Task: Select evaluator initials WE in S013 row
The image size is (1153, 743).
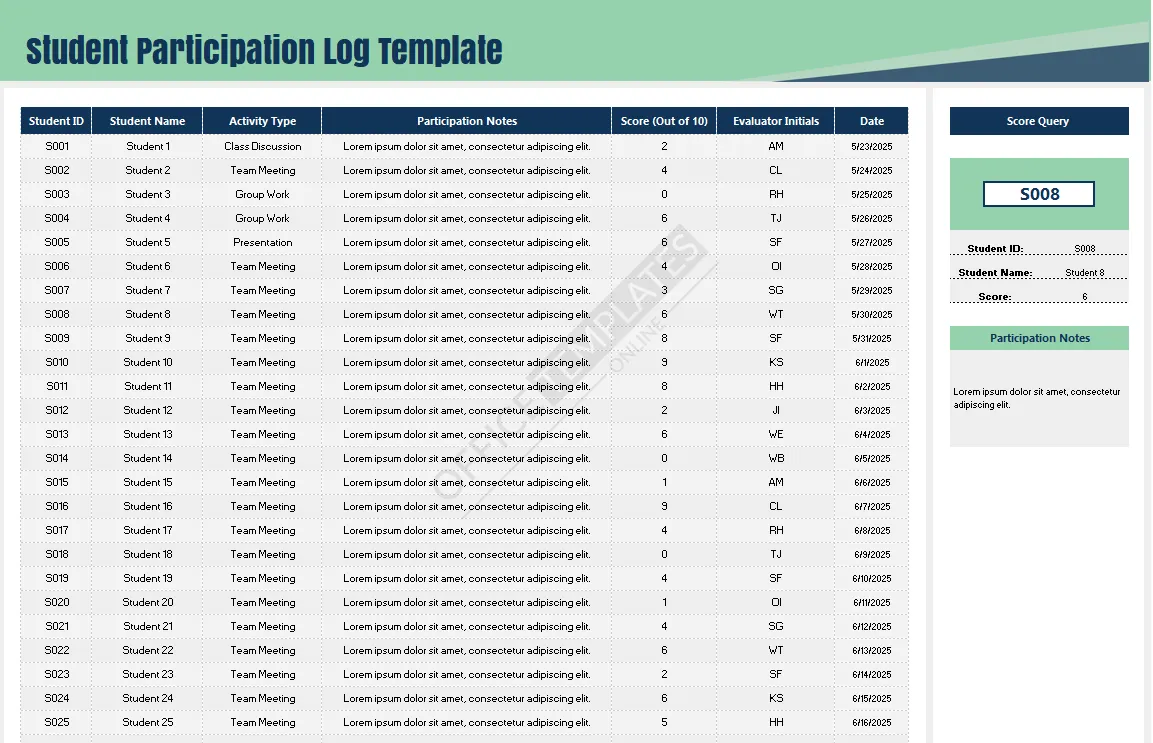Action: coord(776,434)
